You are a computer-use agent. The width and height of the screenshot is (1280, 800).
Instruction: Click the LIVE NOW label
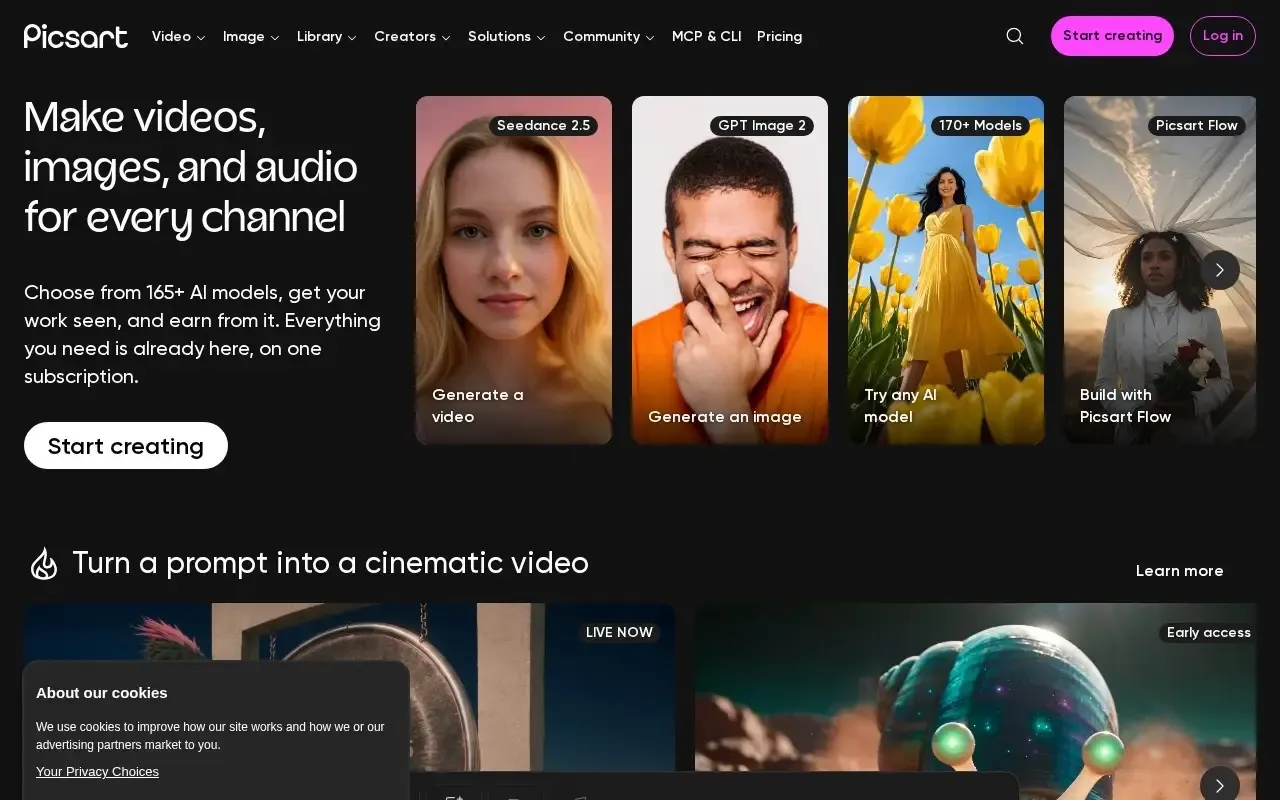(x=619, y=632)
